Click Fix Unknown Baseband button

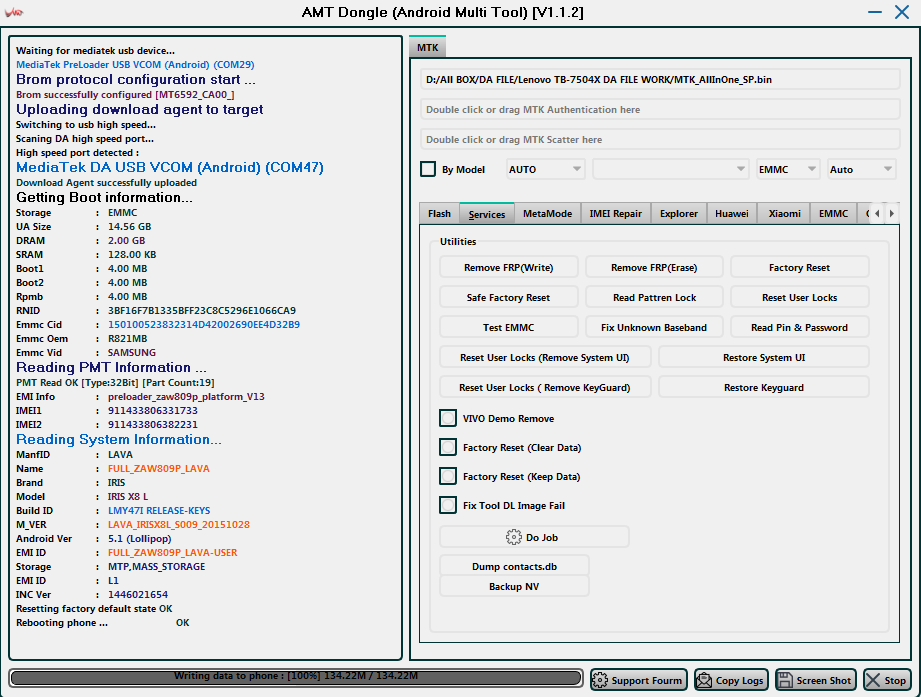tap(654, 327)
